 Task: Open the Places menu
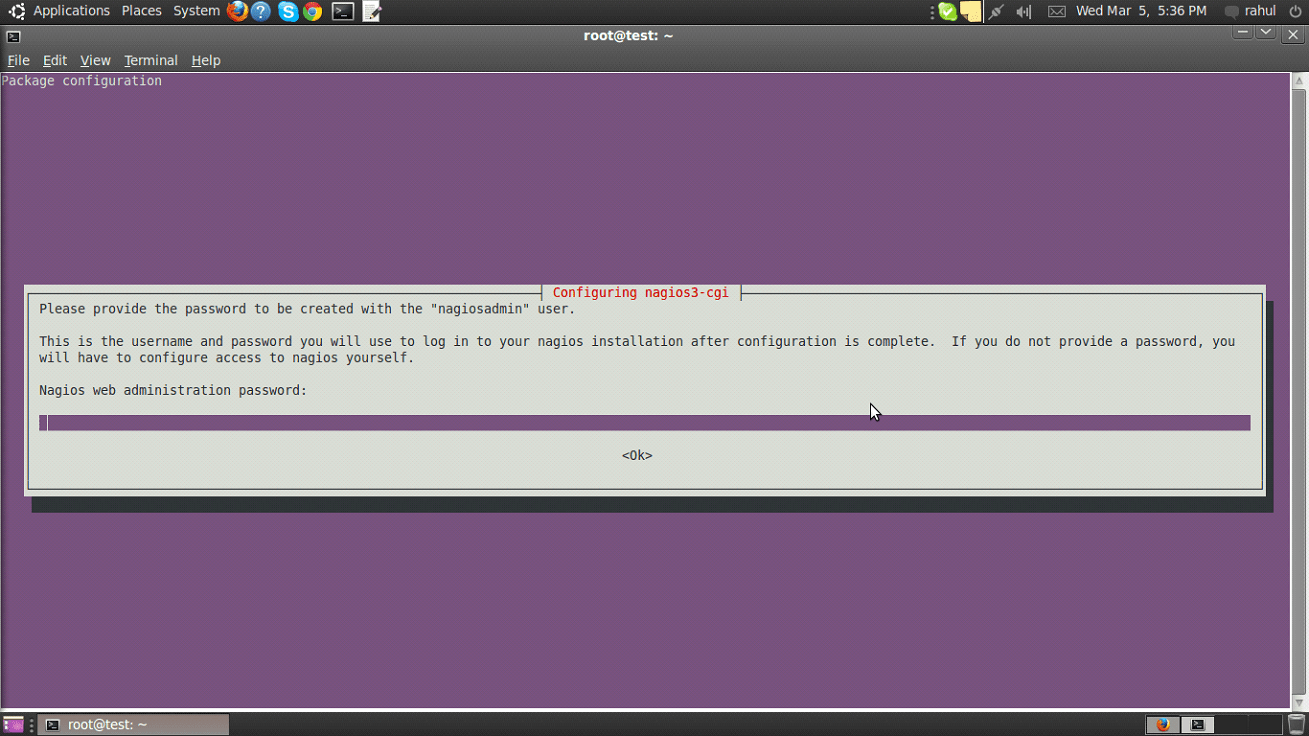(141, 11)
